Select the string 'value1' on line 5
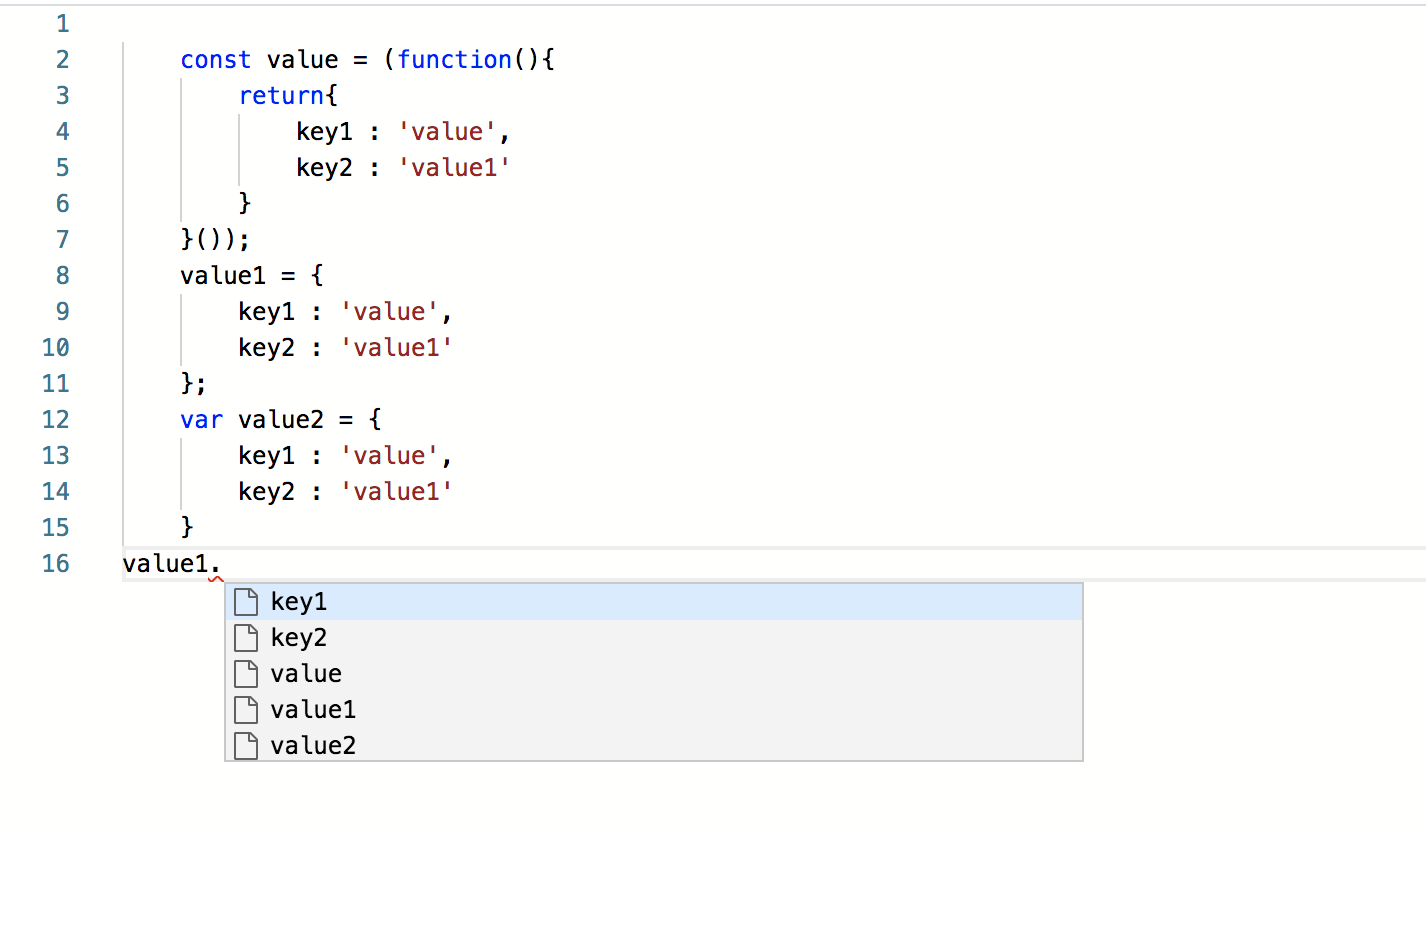This screenshot has width=1426, height=926. pos(453,167)
